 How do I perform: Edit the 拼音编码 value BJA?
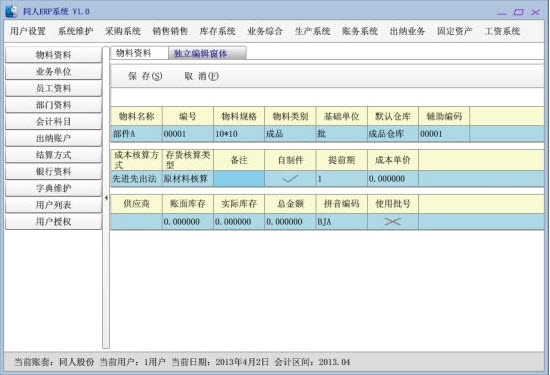[x=341, y=222]
